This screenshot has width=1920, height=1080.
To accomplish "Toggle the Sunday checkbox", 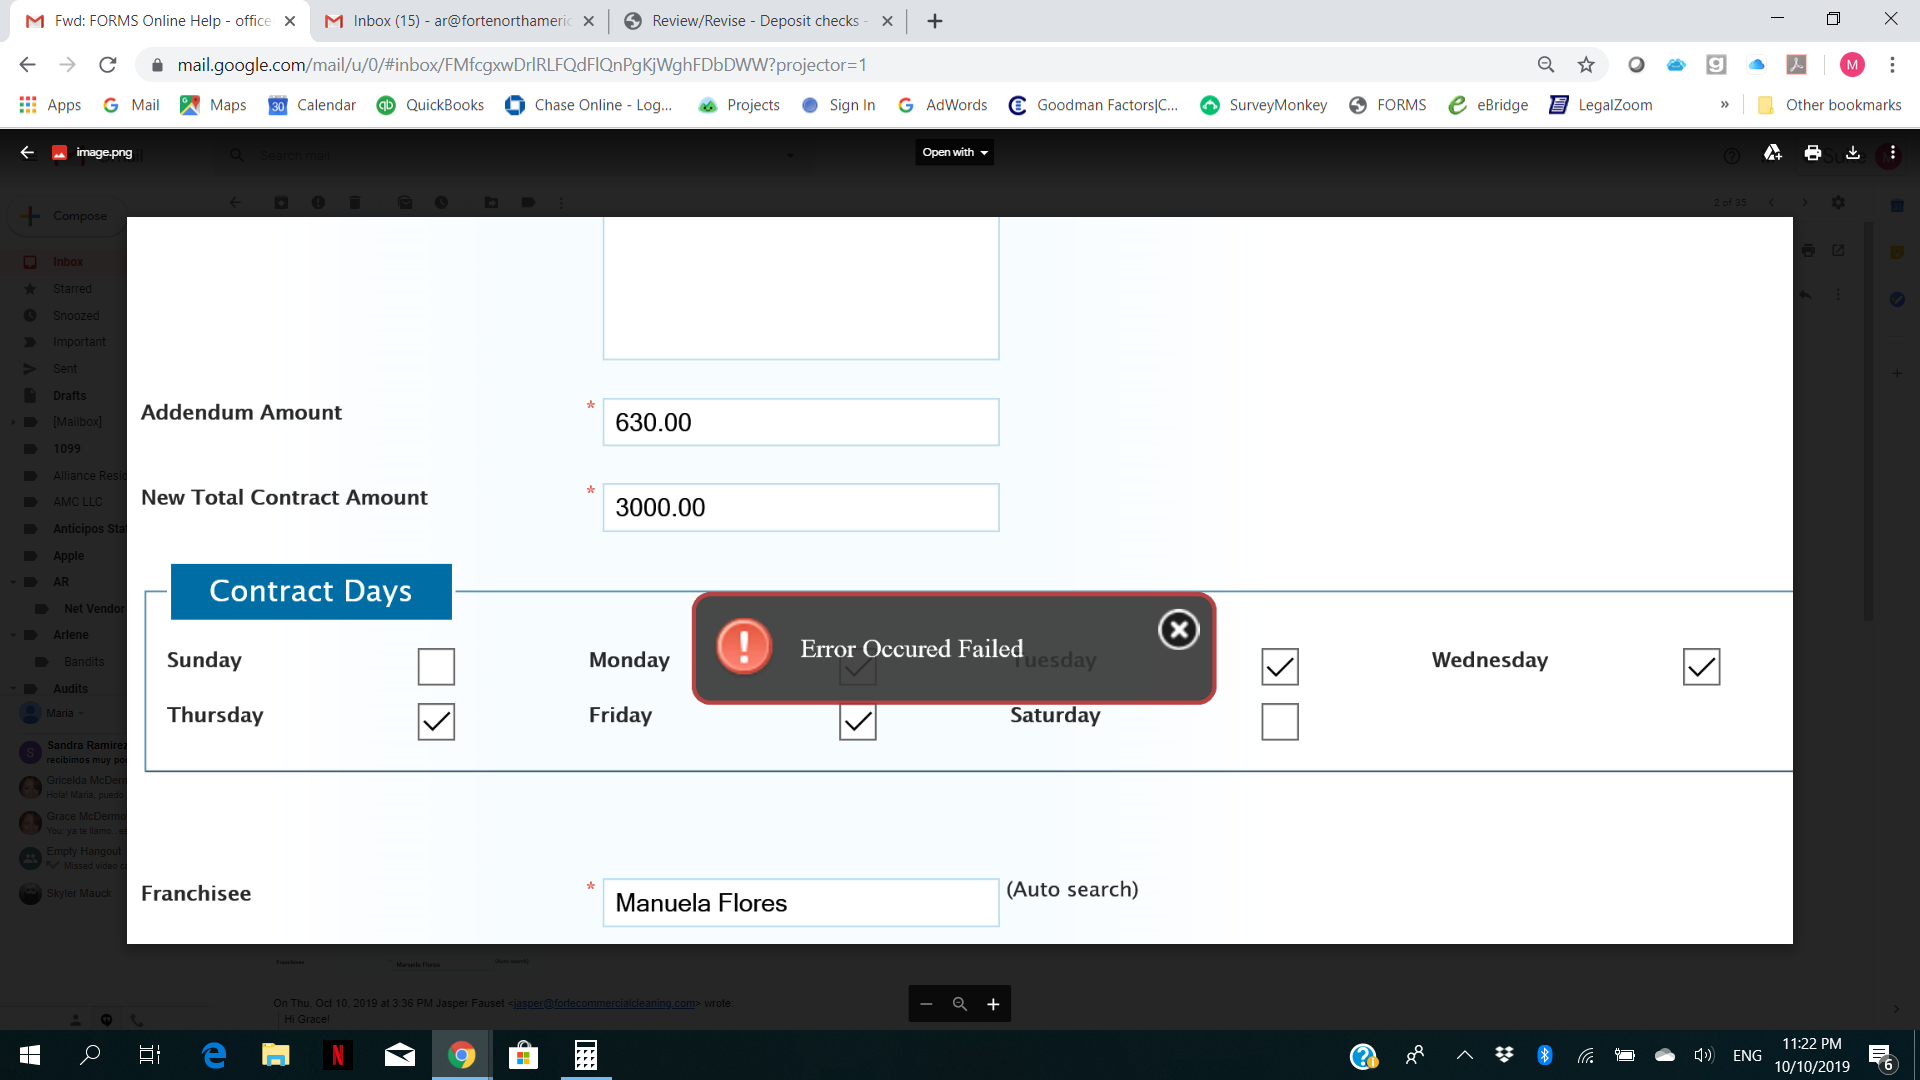I will coord(436,667).
